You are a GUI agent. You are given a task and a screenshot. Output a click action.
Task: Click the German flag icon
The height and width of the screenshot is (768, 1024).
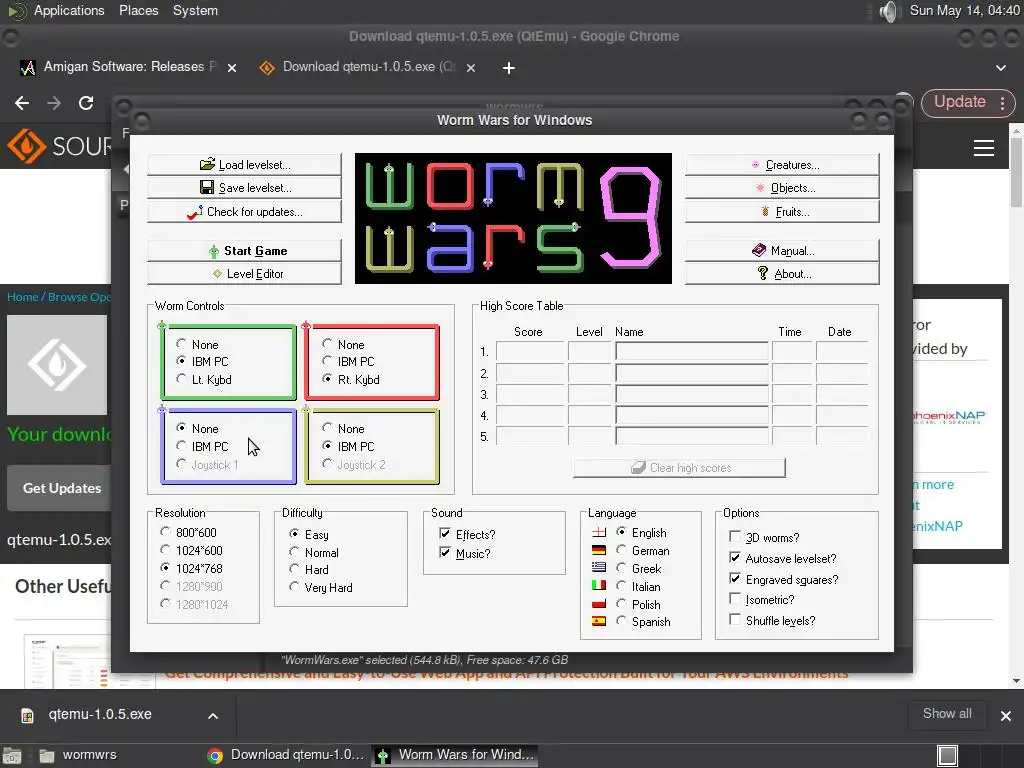[x=599, y=550]
